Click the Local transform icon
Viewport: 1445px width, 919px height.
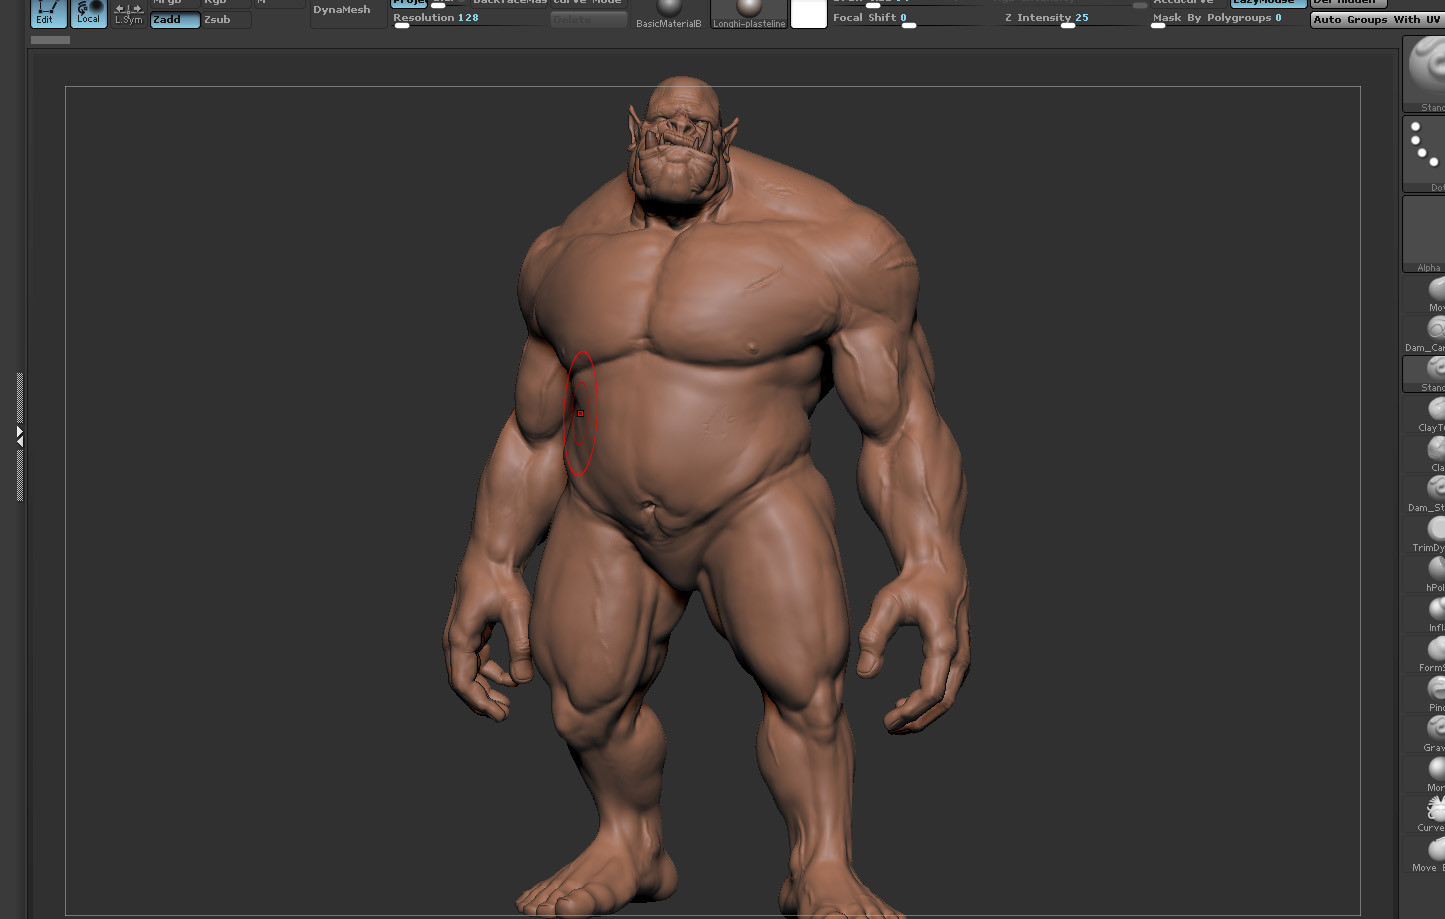click(89, 13)
